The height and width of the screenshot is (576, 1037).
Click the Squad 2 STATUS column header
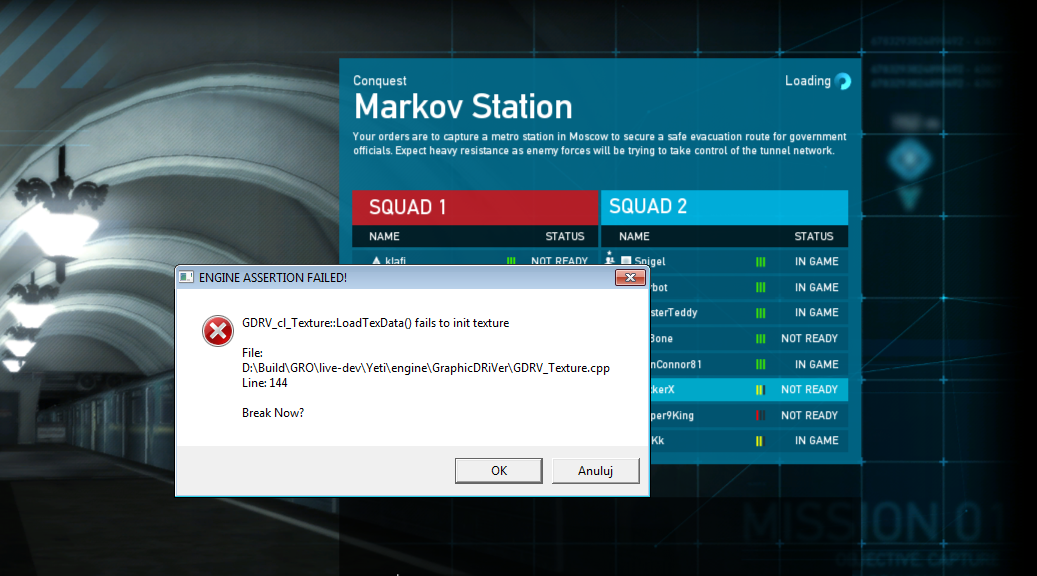(813, 236)
